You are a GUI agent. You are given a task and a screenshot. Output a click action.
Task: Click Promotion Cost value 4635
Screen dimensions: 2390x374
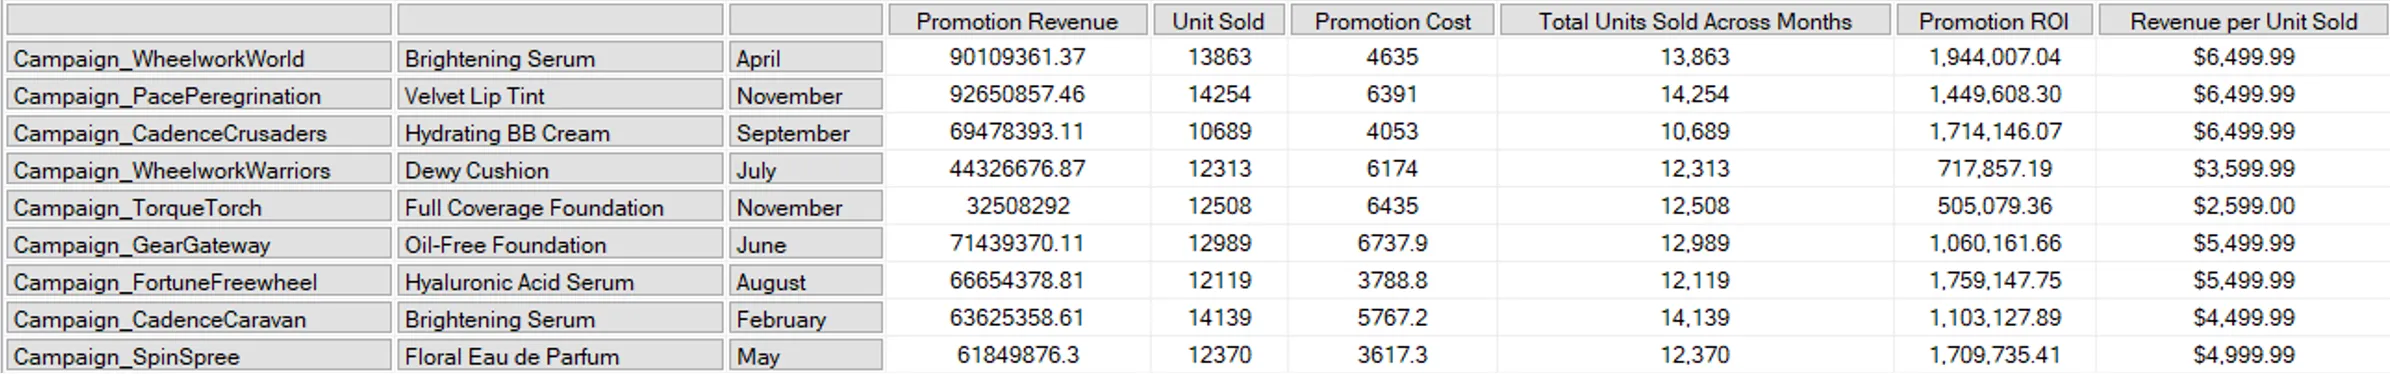pos(1392,57)
